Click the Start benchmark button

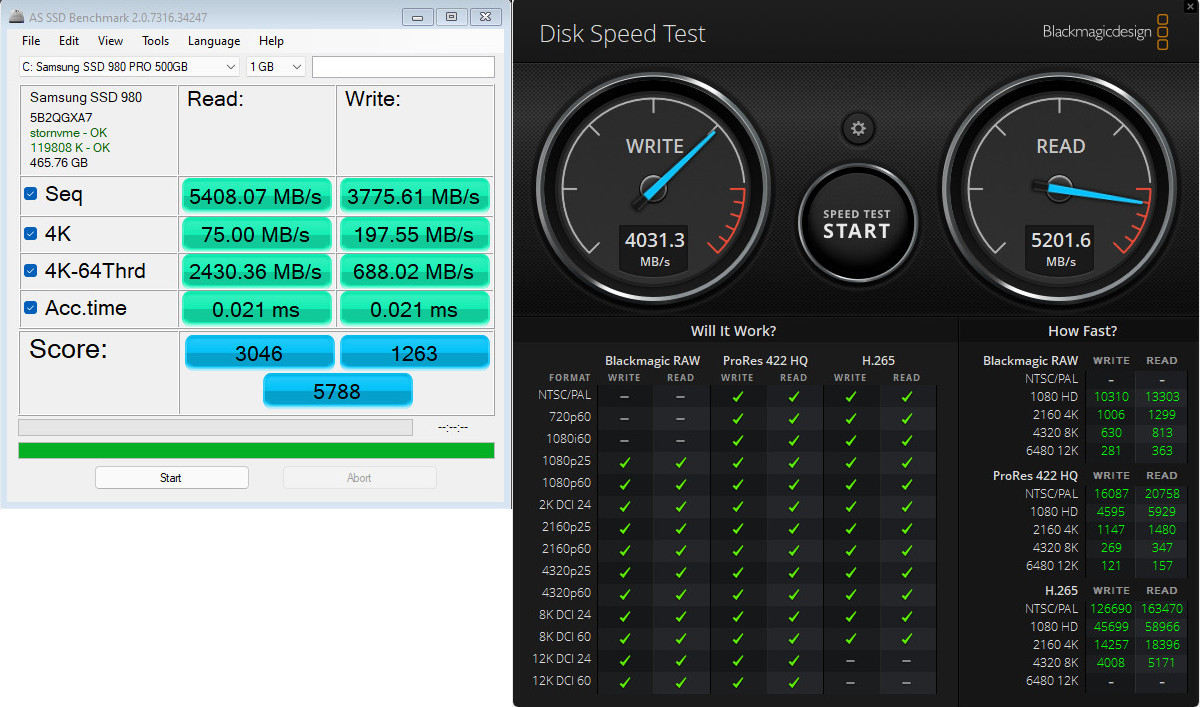click(x=171, y=478)
